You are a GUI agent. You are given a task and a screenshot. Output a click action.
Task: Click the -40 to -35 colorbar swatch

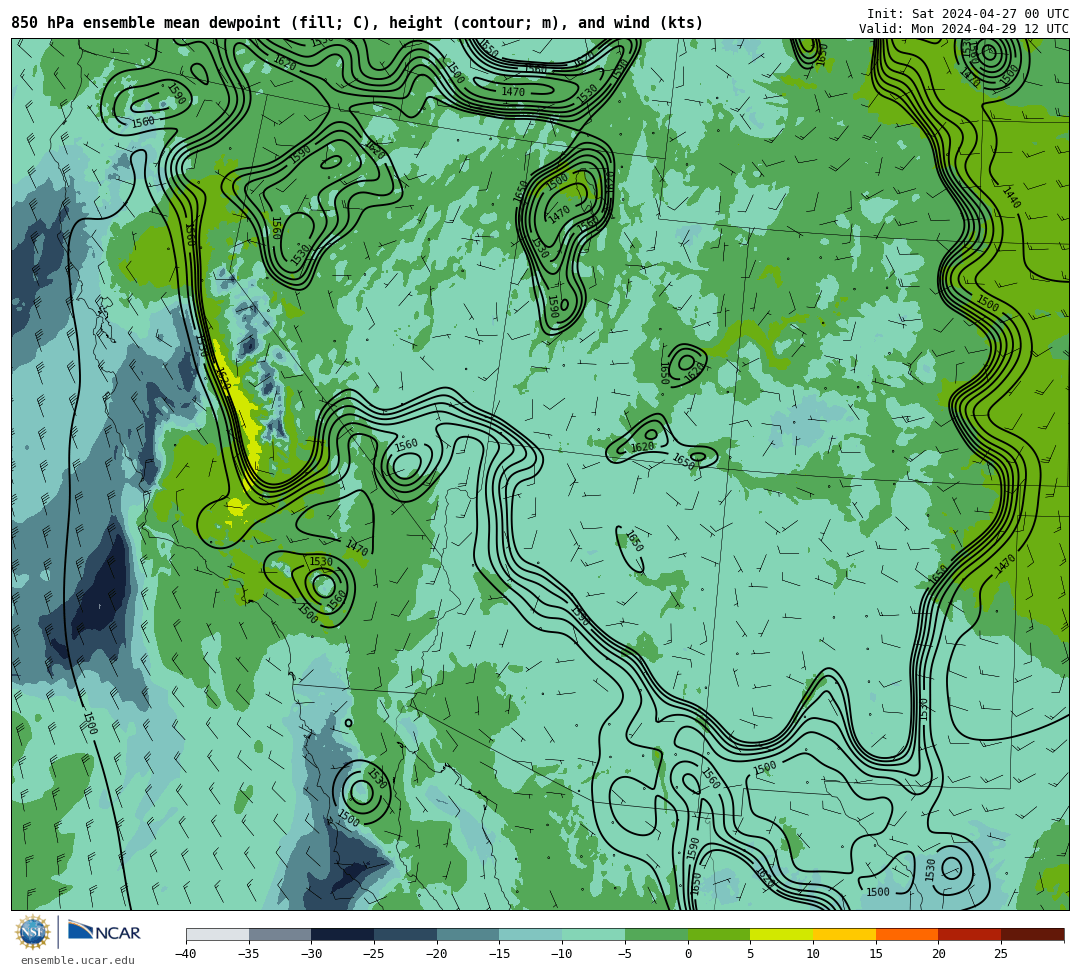click(x=217, y=934)
